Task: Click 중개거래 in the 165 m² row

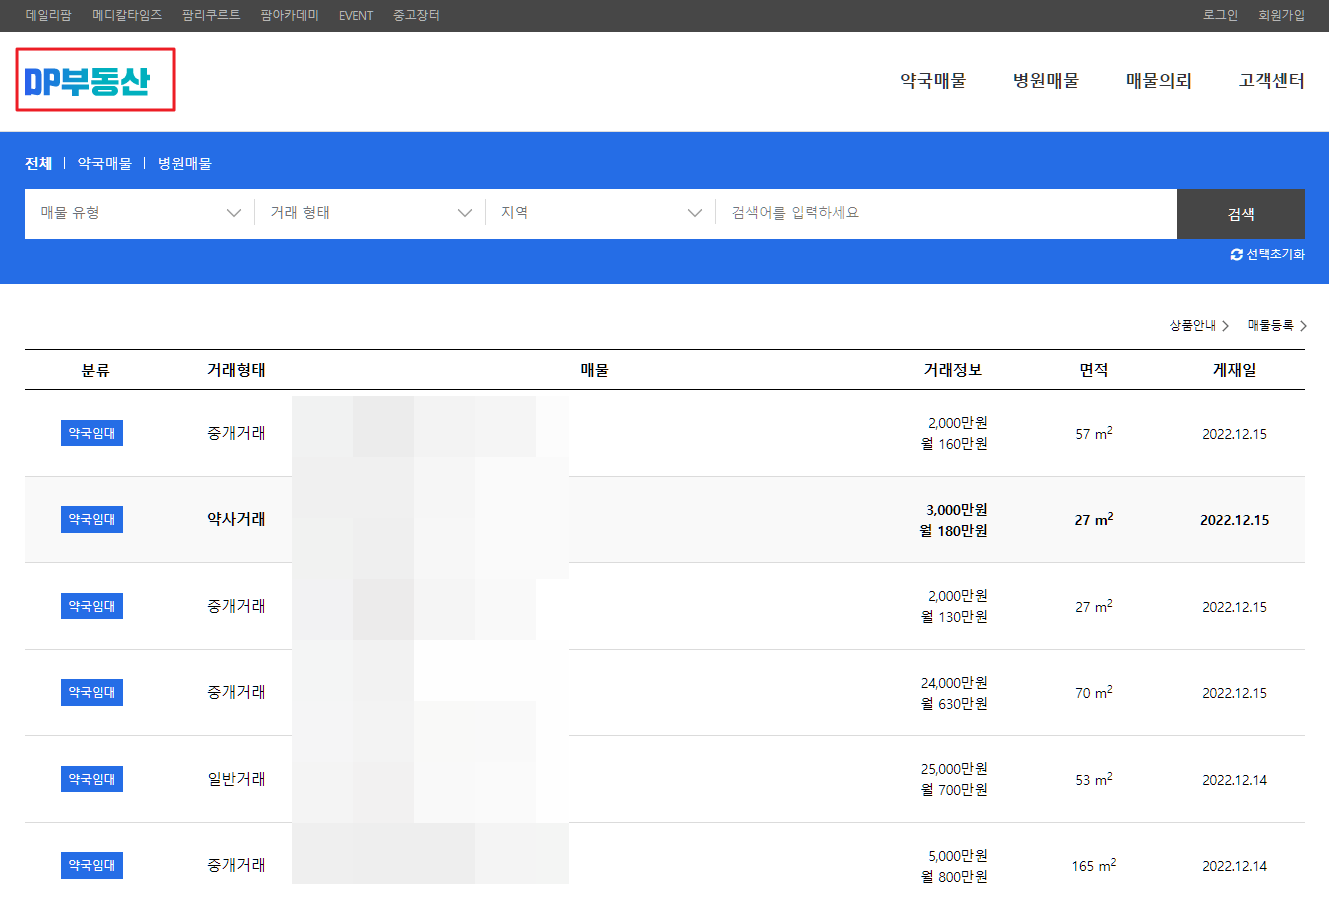Action: pos(236,865)
